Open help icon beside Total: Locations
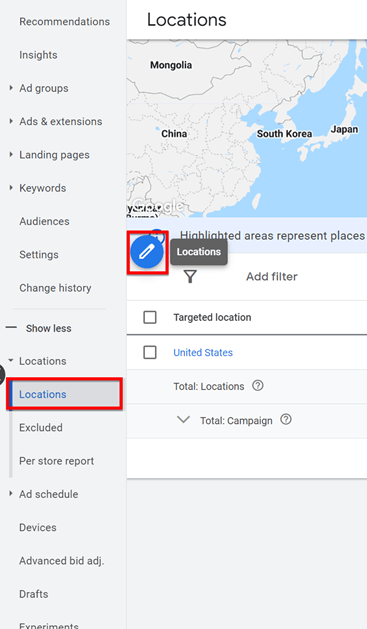The image size is (367, 629). [x=258, y=386]
